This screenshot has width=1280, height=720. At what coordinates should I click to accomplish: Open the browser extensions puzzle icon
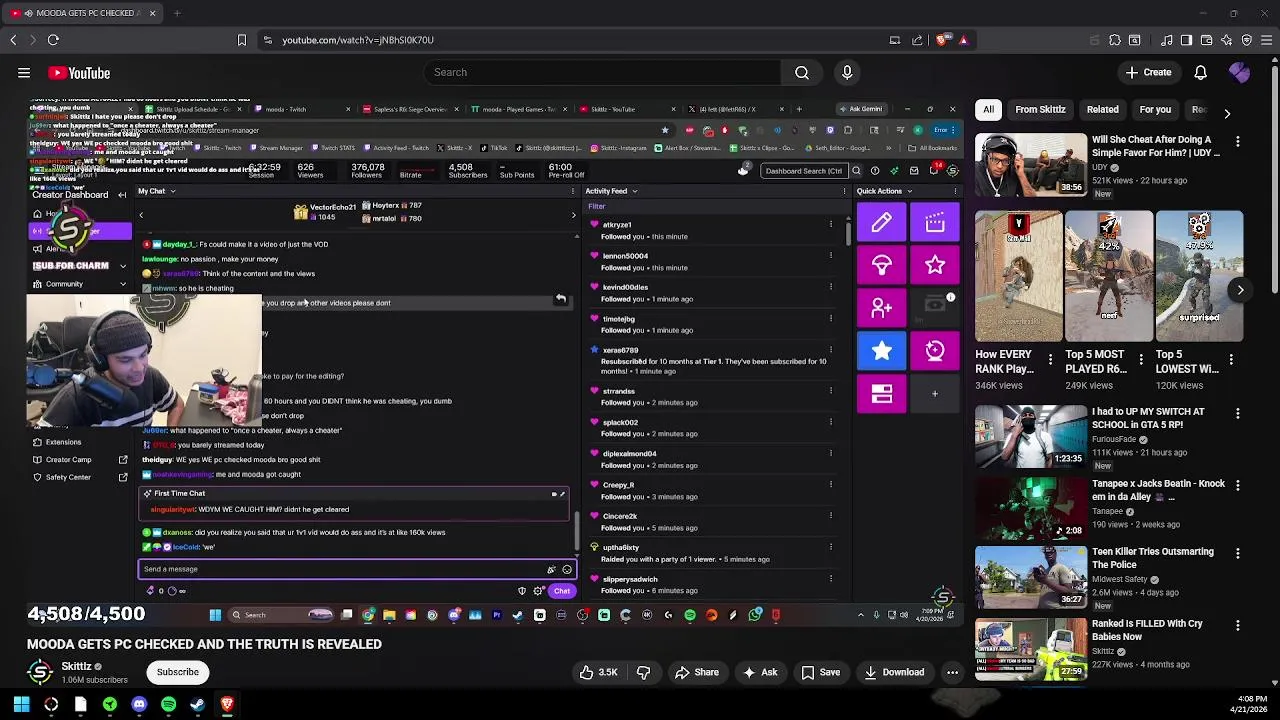coord(1115,40)
